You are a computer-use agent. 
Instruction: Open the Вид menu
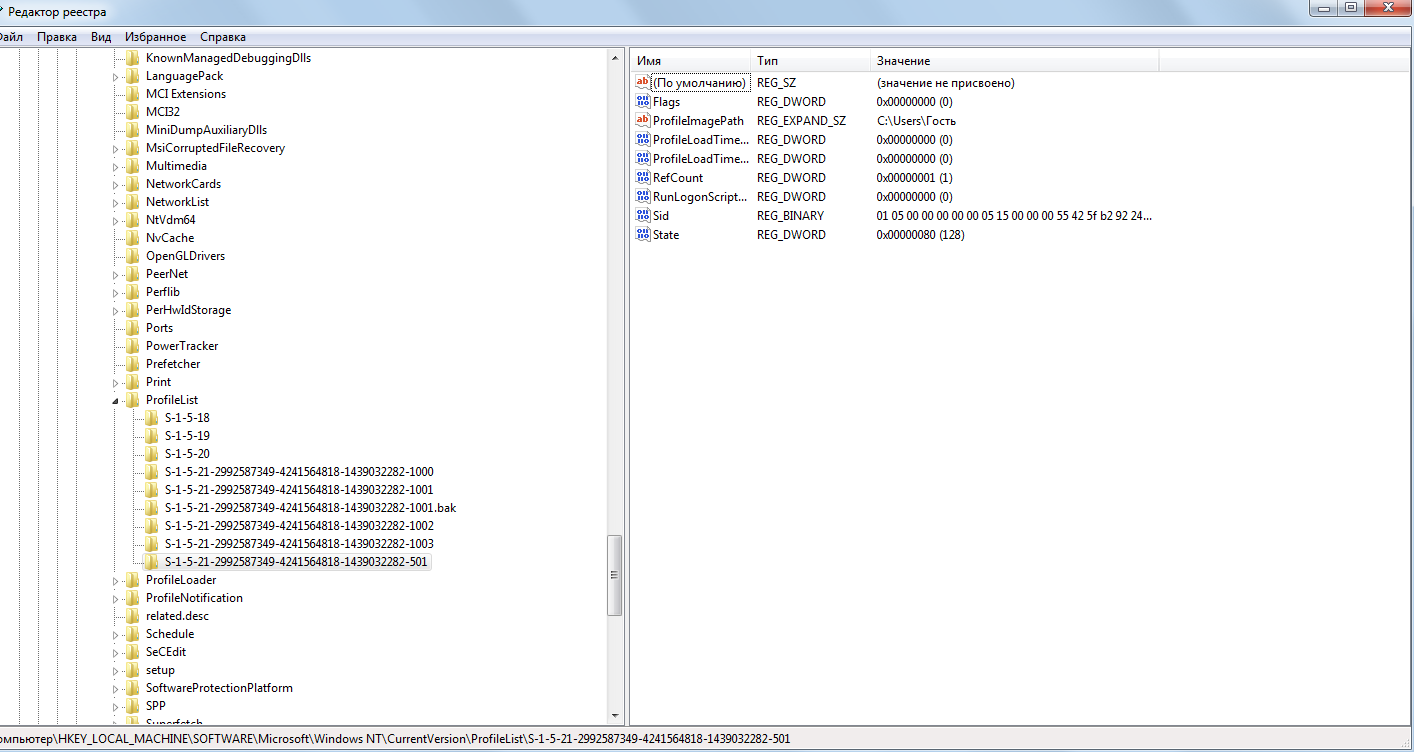pyautogui.click(x=101, y=37)
